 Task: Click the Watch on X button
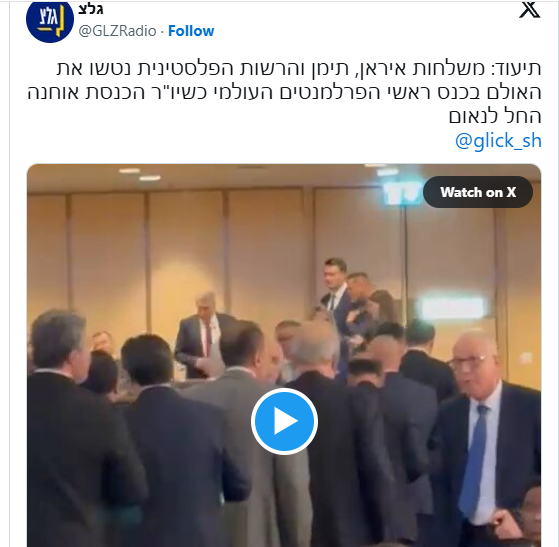click(478, 192)
